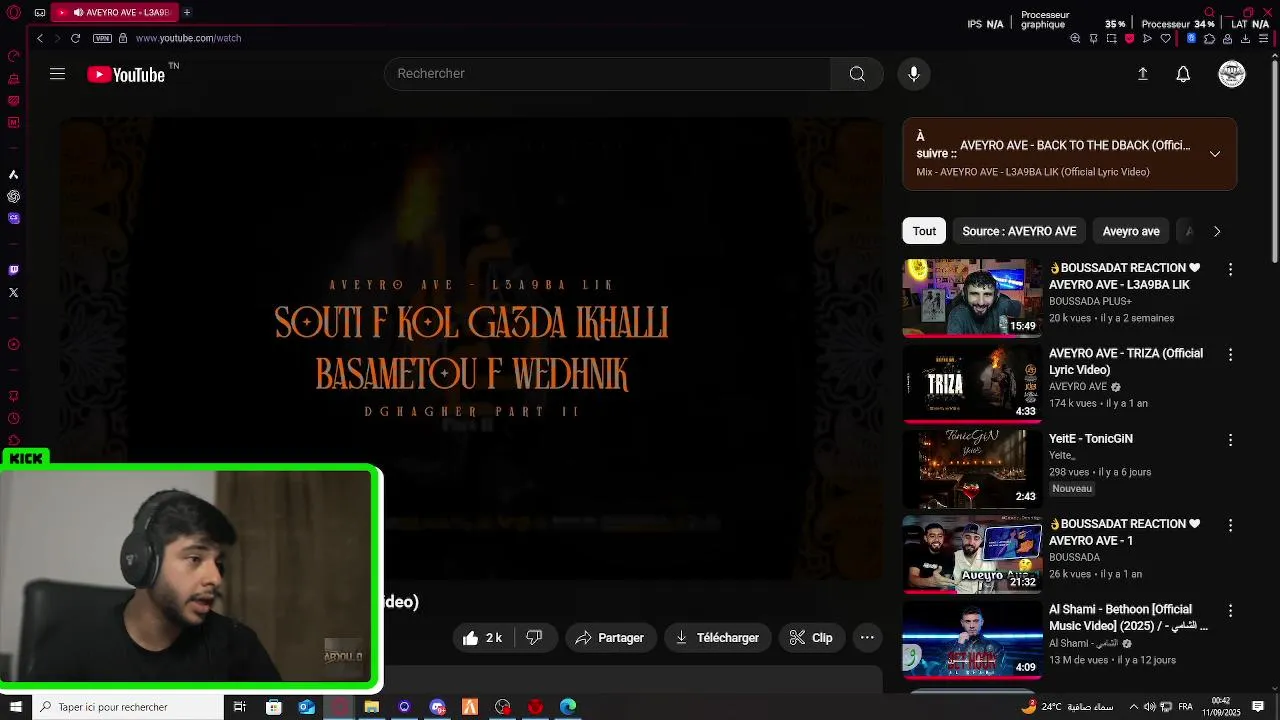1280x720 pixels.
Task: Focus the www.youtube.com/watch address bar
Action: coord(188,38)
